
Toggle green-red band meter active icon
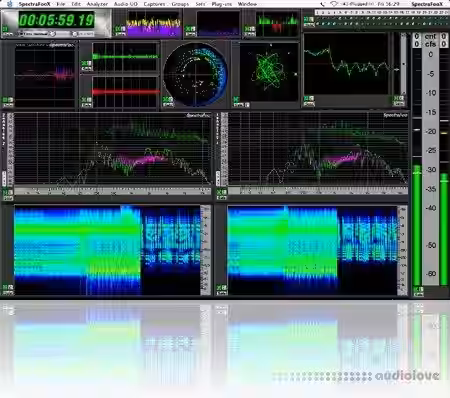[x=248, y=29]
